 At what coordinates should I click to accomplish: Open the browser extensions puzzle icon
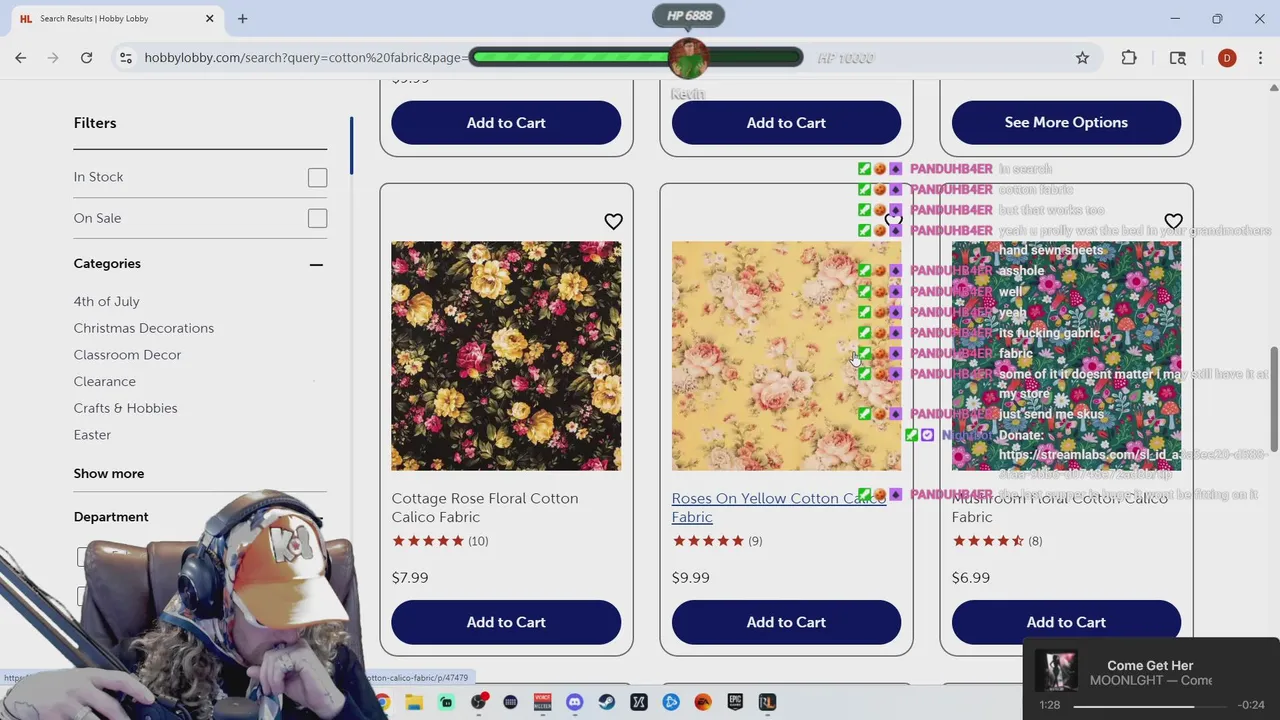click(x=1129, y=58)
